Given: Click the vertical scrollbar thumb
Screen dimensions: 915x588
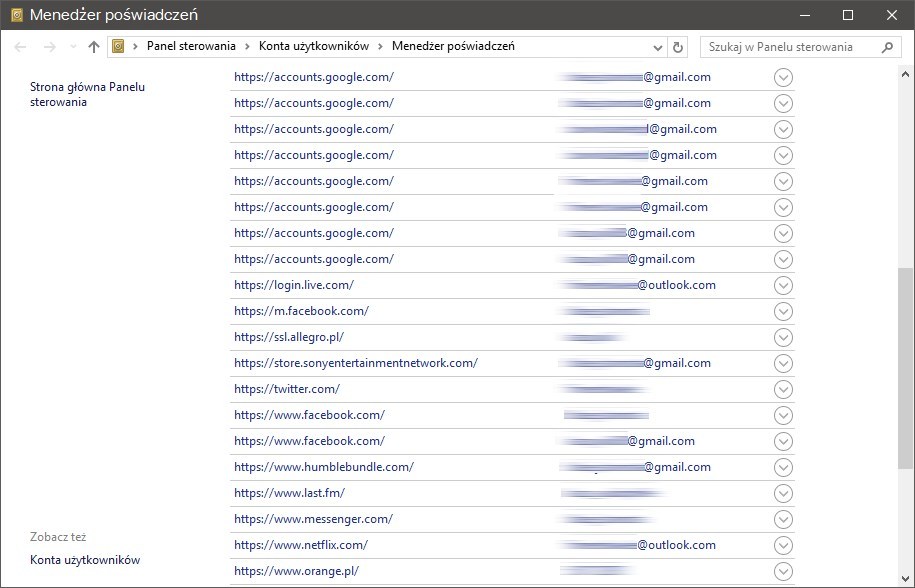Looking at the screenshot, I should click(x=905, y=369).
